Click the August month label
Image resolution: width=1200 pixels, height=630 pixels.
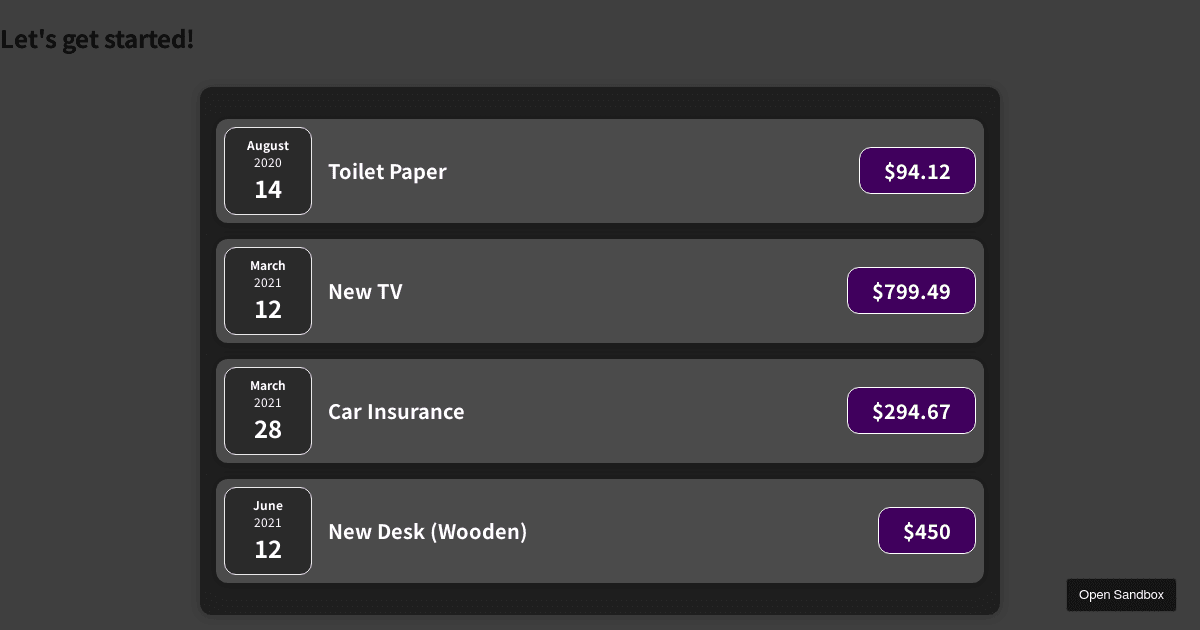(x=268, y=146)
